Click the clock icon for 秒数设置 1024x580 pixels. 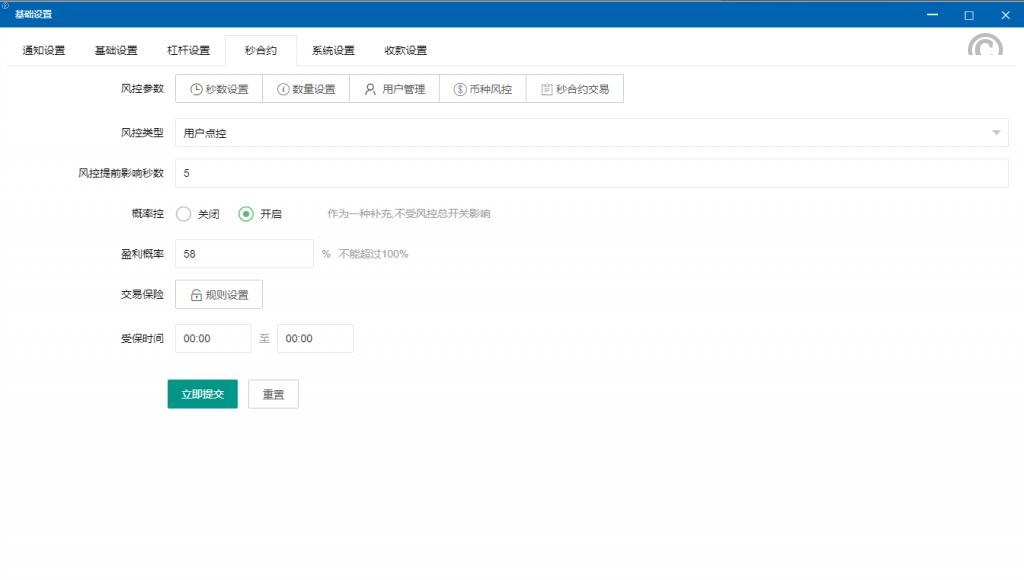point(197,89)
